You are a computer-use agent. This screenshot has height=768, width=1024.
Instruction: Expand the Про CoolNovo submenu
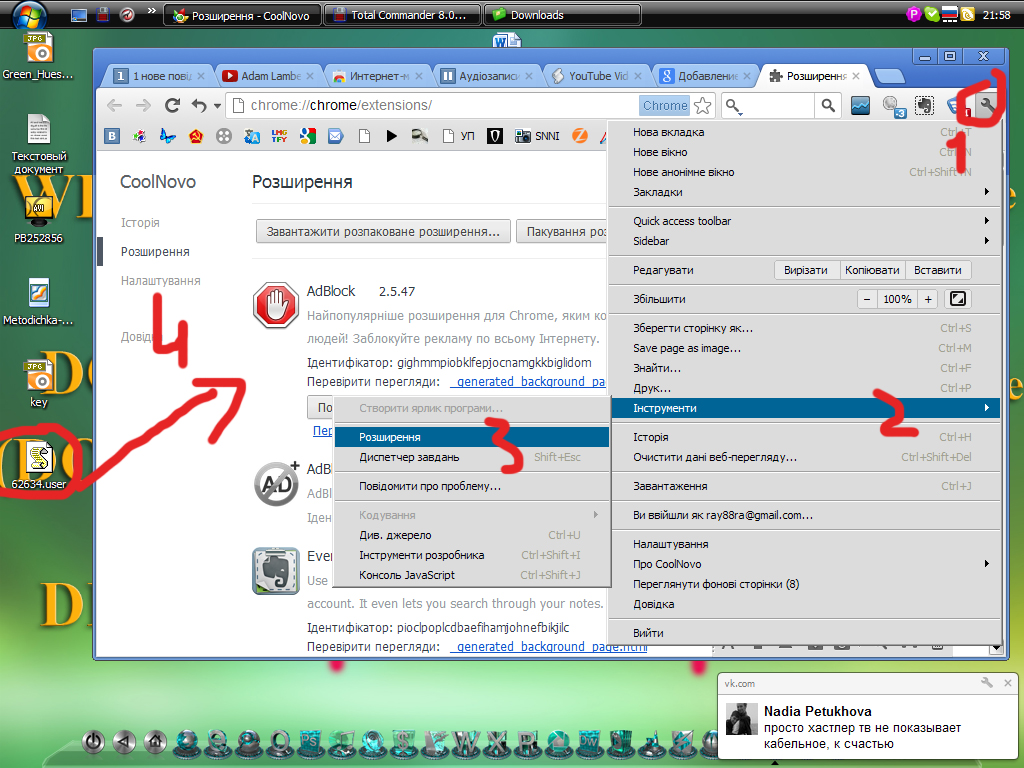click(805, 564)
